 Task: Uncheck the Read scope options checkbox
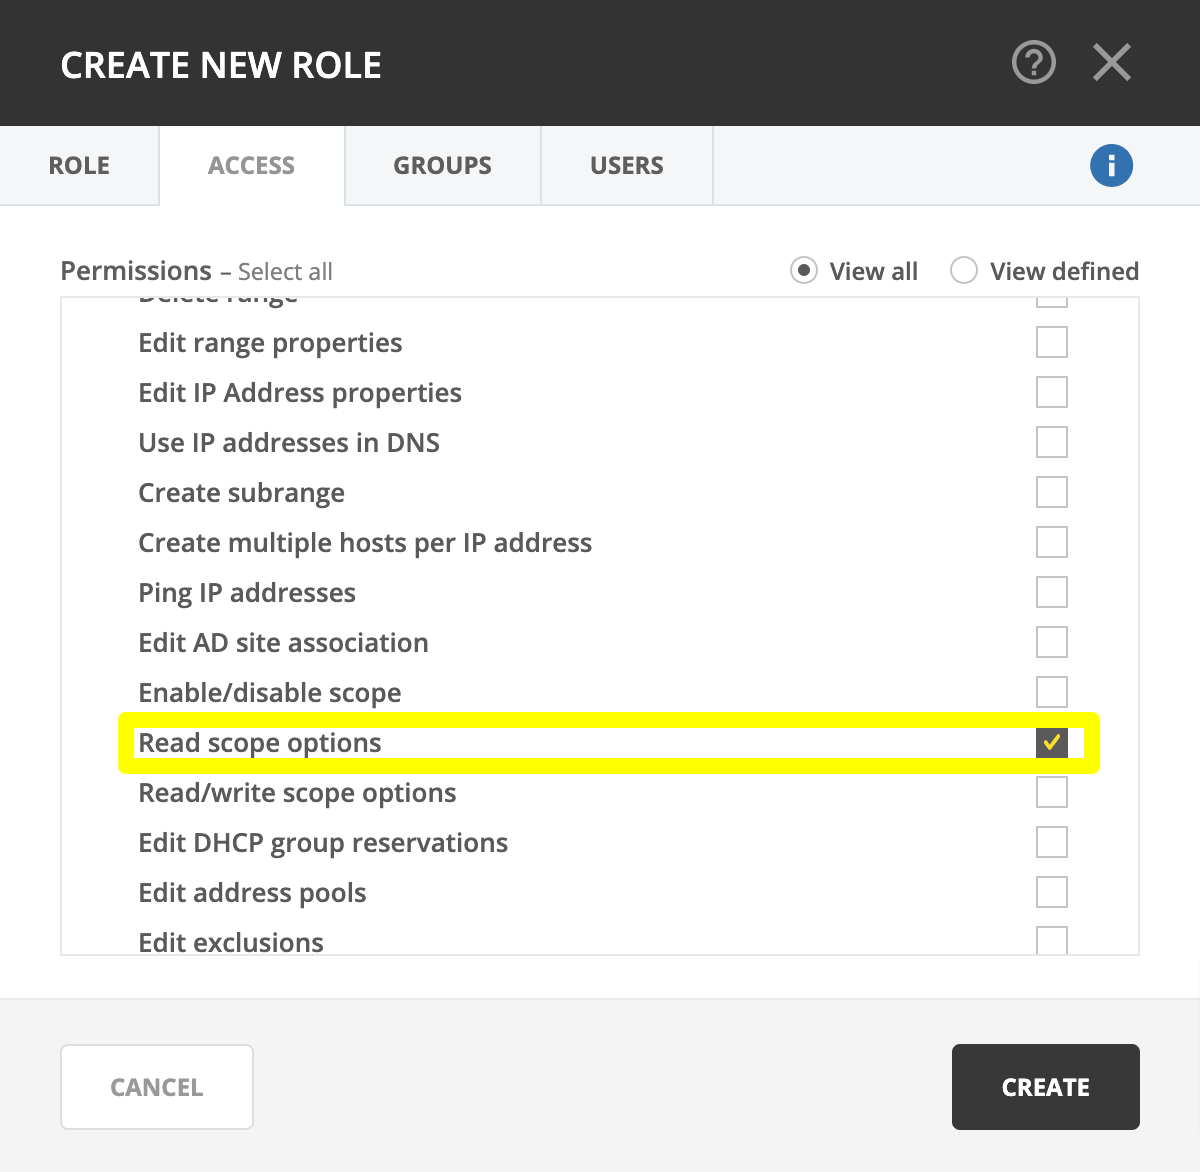(1051, 742)
